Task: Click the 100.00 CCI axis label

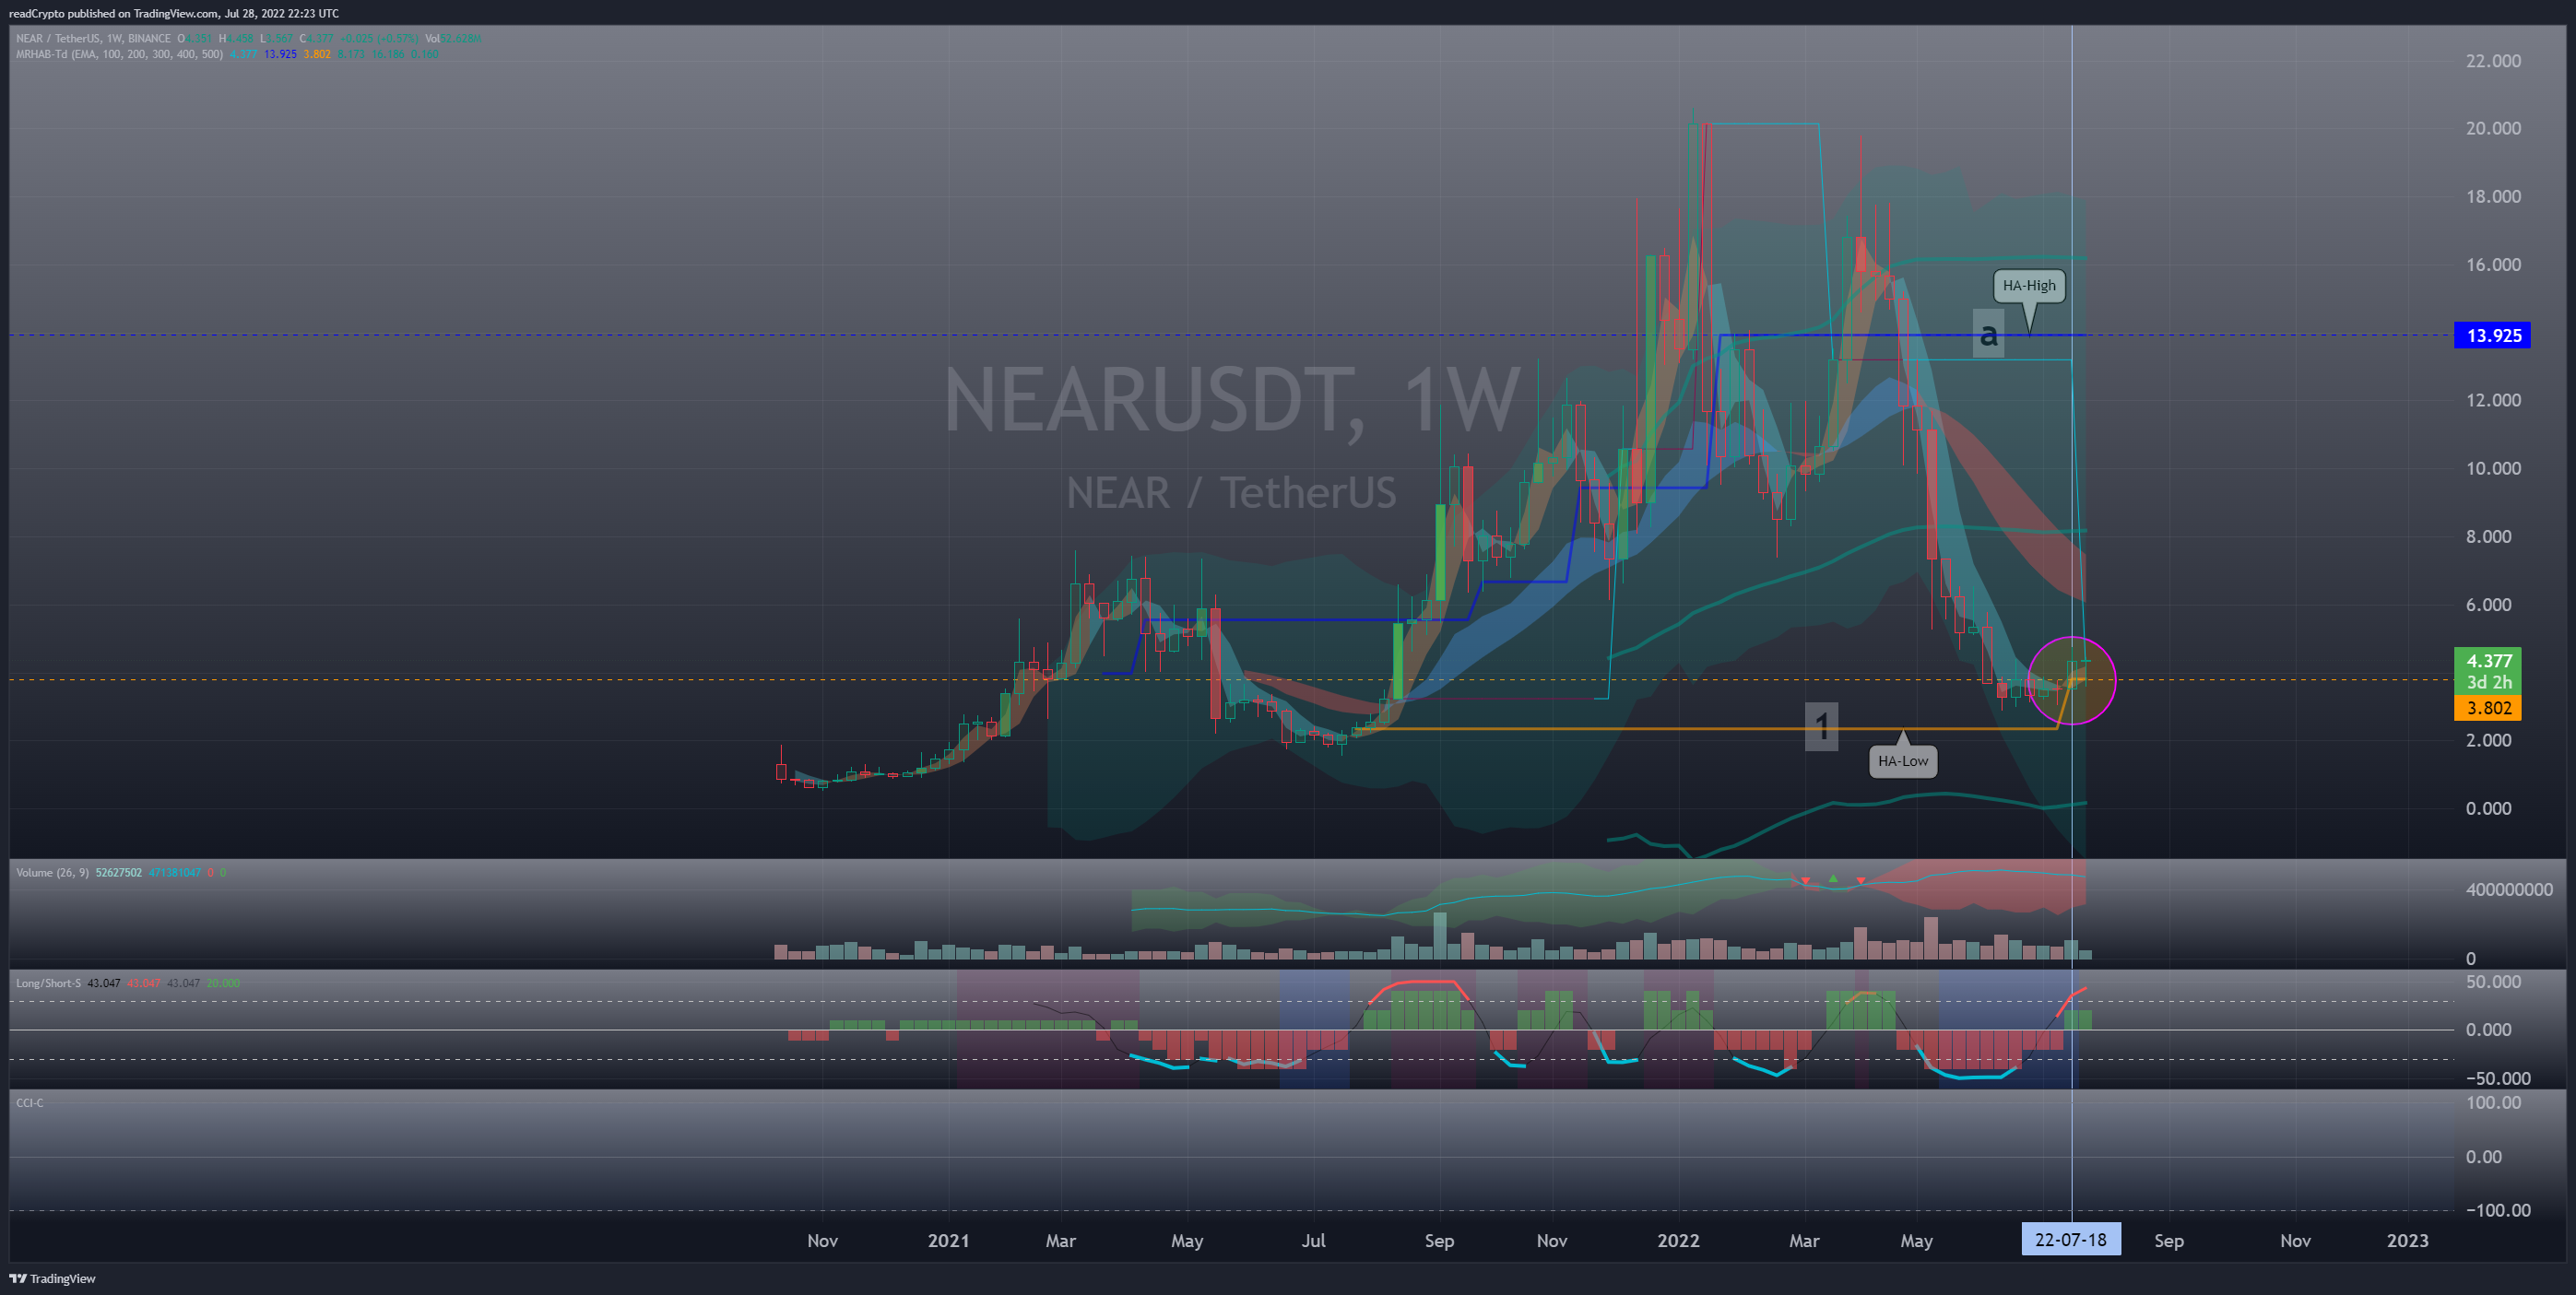Action: pos(2493,1102)
